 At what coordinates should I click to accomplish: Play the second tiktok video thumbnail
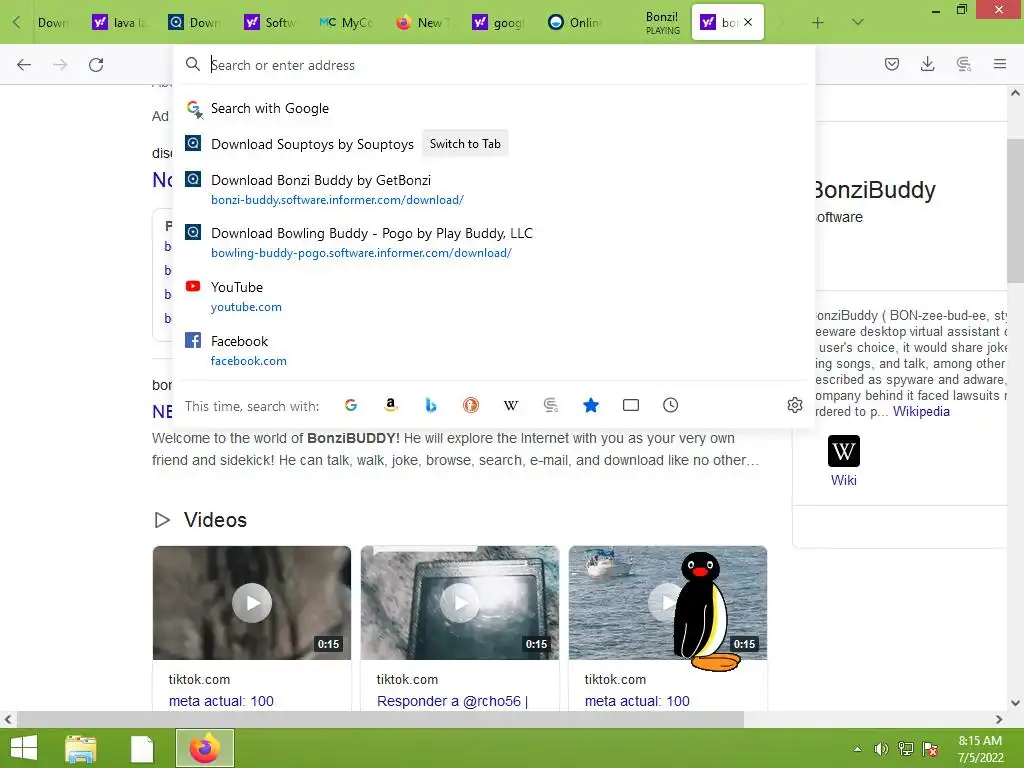460,603
